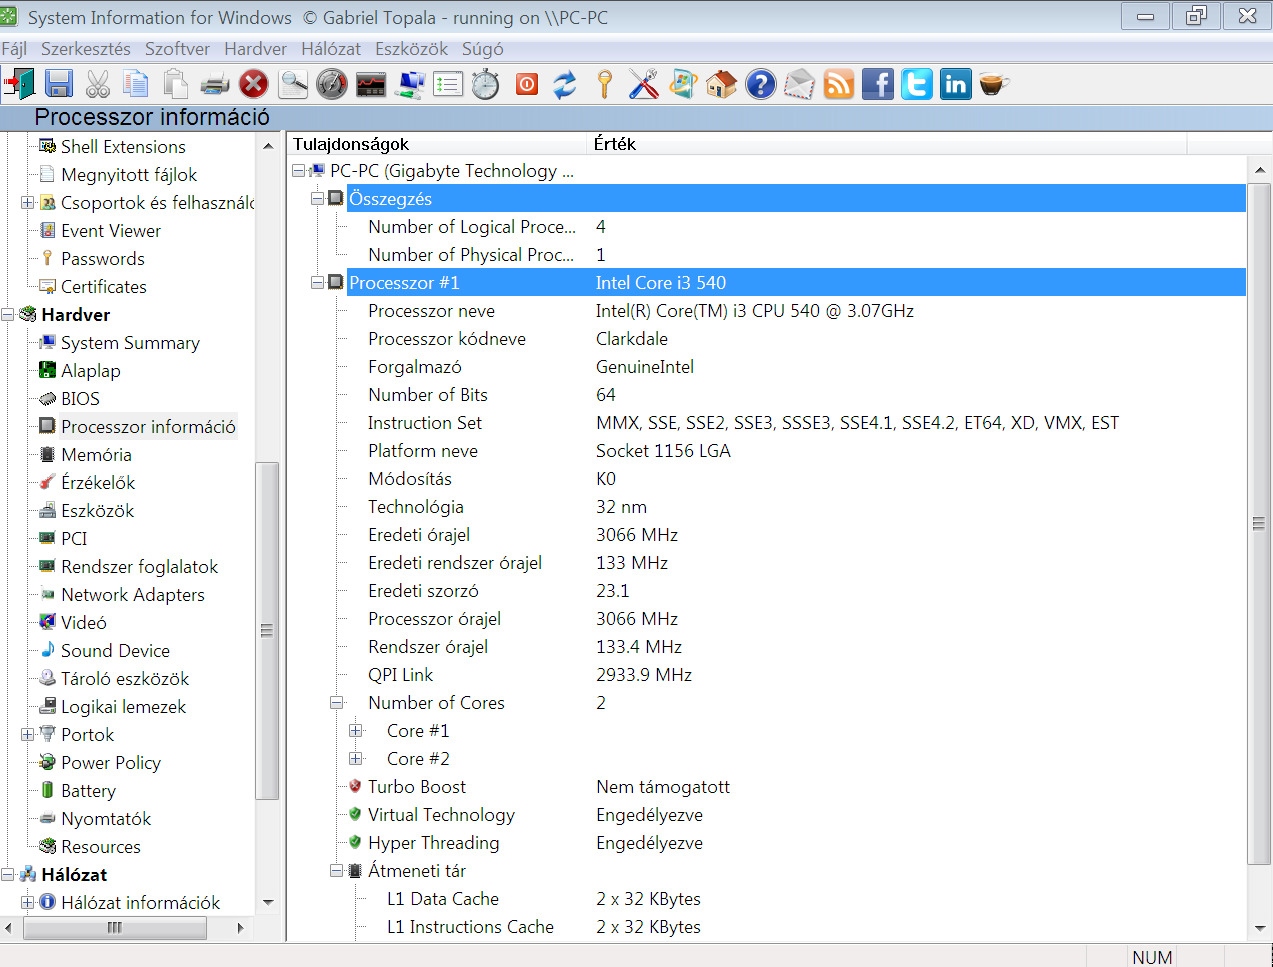Select Érzékelők in the tree

(98, 483)
